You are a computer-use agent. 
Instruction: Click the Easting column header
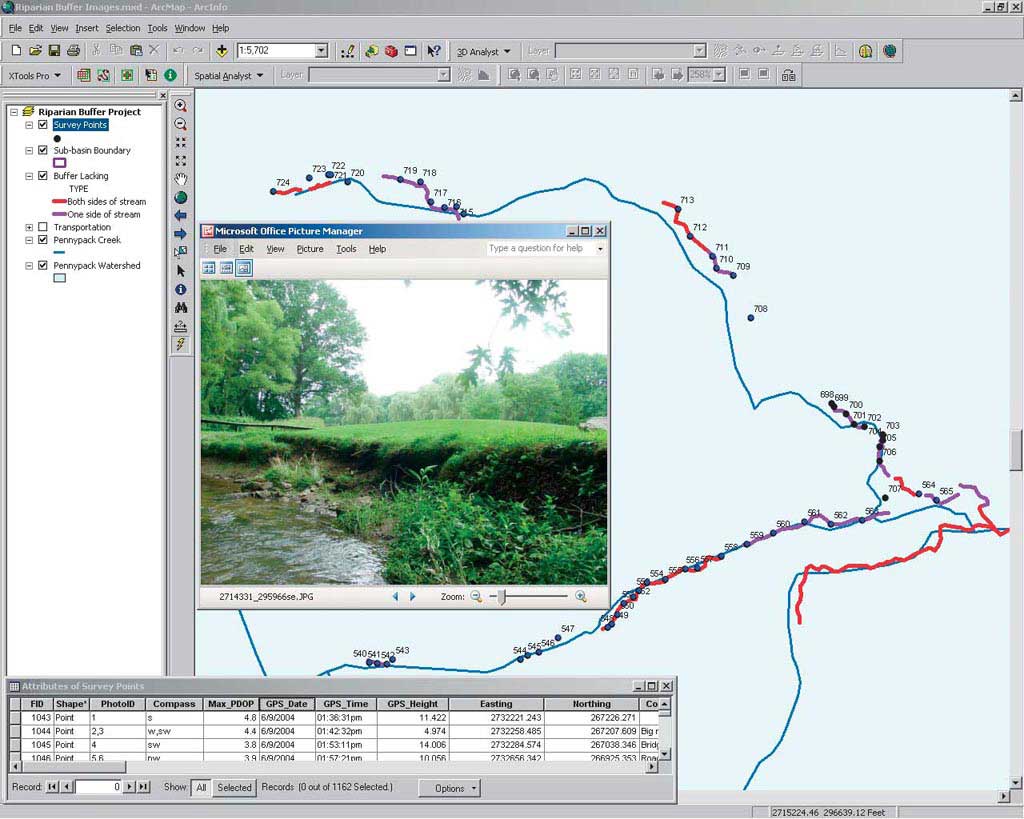[x=496, y=704]
